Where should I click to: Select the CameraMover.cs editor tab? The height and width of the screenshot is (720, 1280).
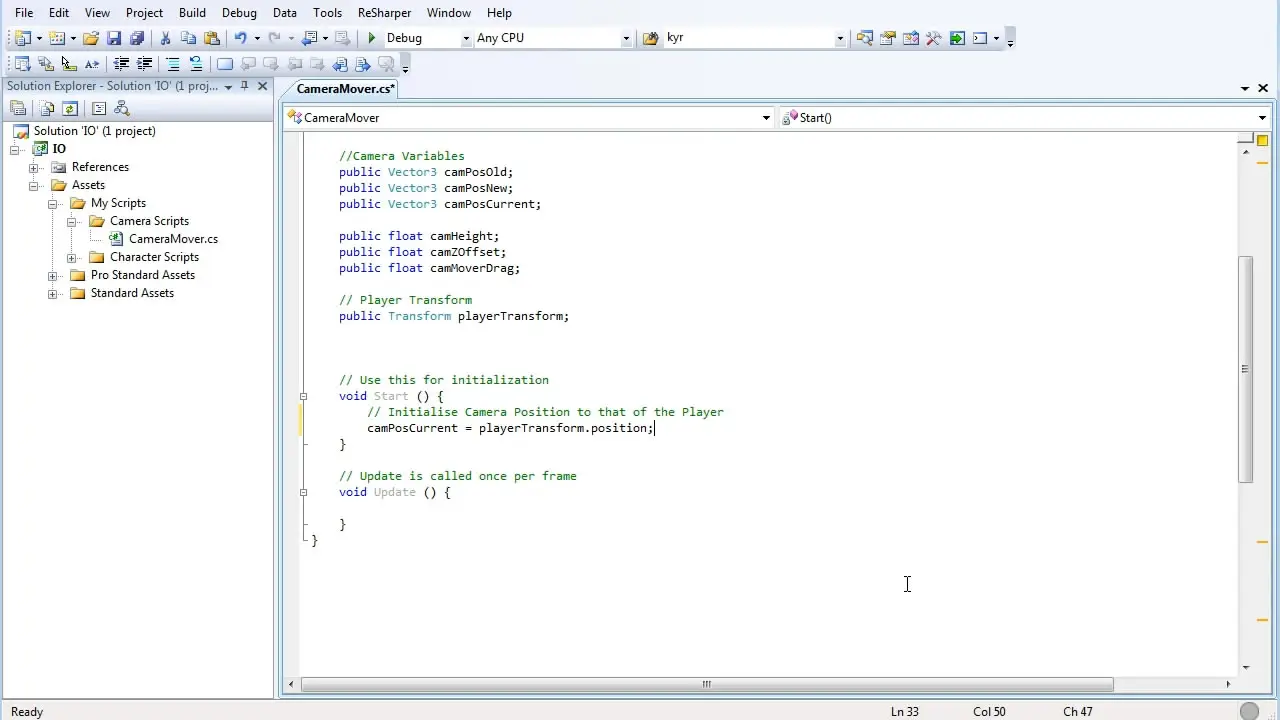point(346,89)
